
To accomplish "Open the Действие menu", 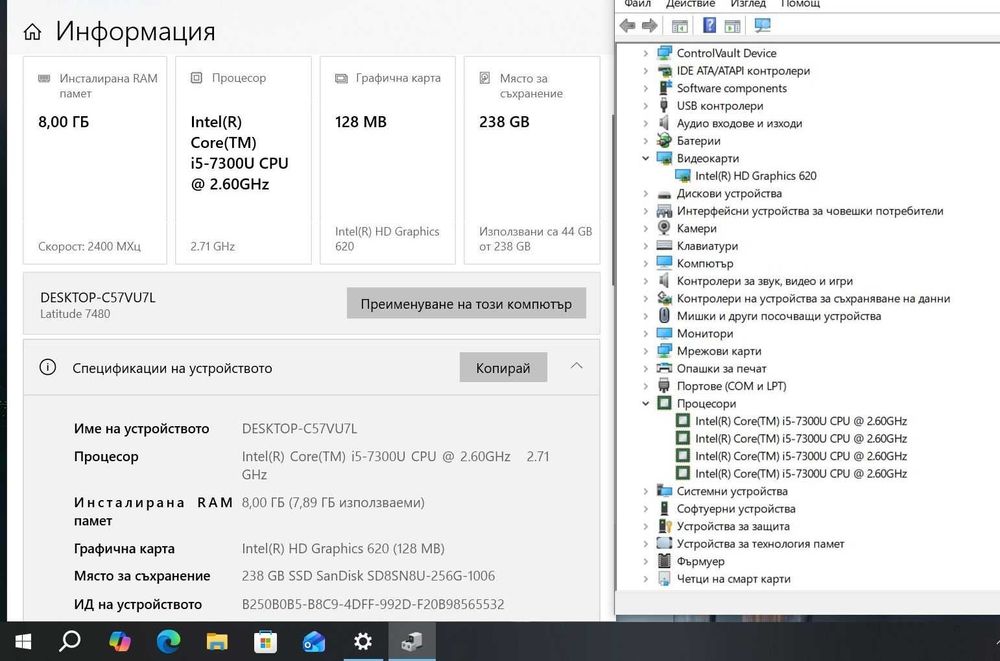I will [690, 4].
